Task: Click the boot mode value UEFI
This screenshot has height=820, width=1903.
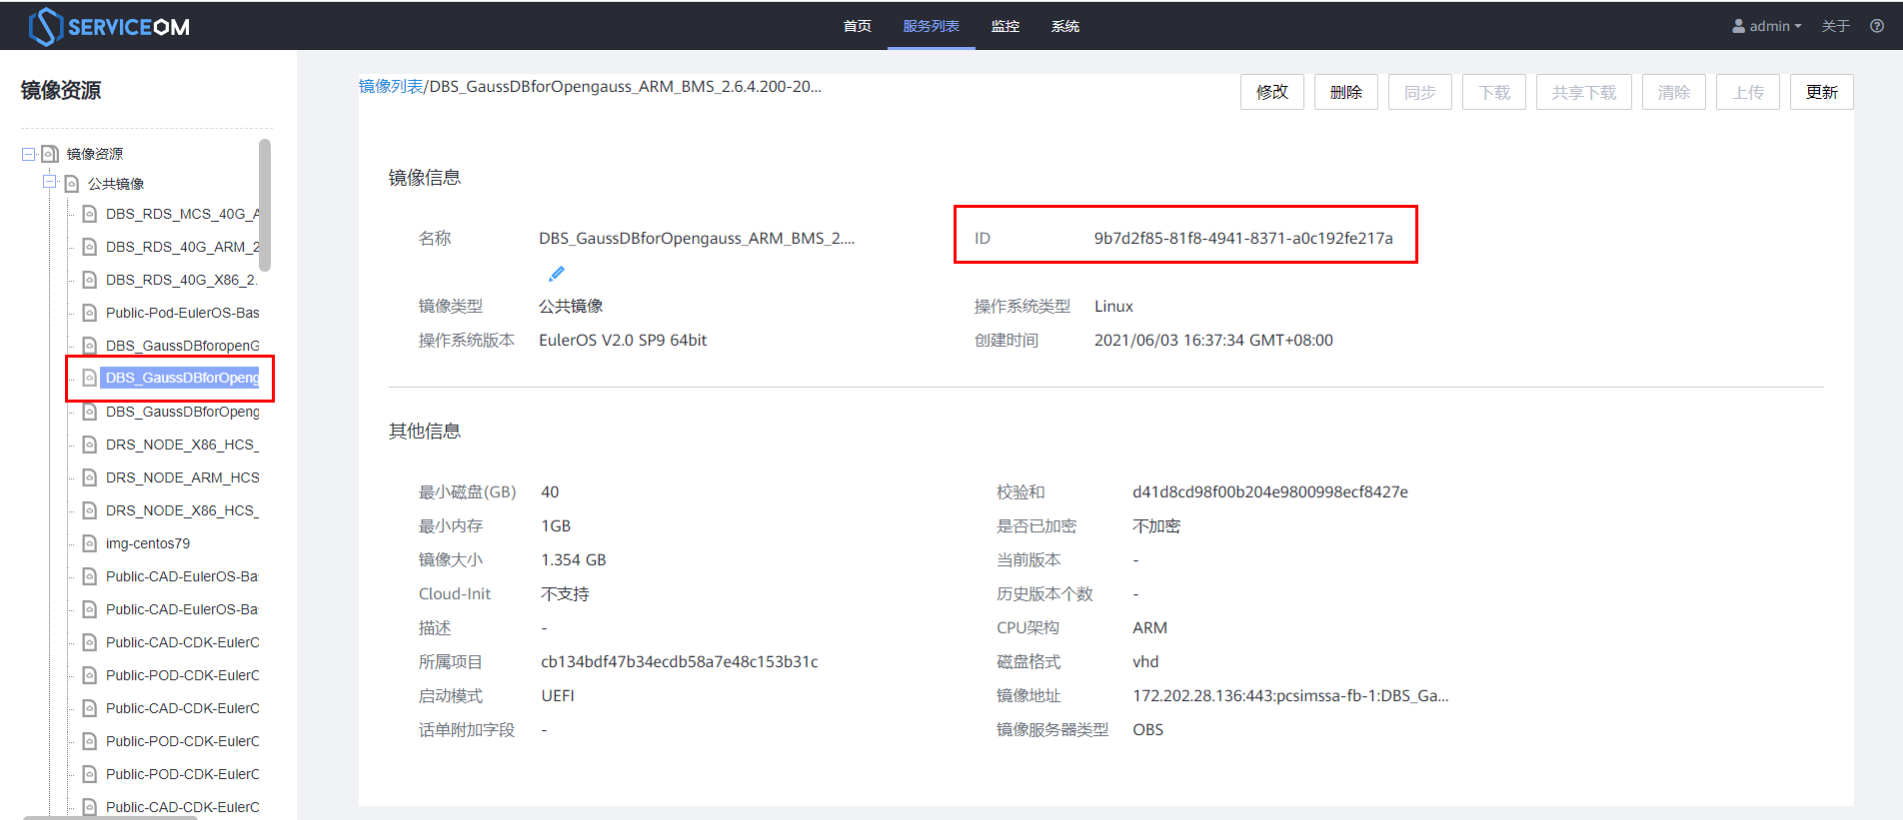Action: [557, 696]
